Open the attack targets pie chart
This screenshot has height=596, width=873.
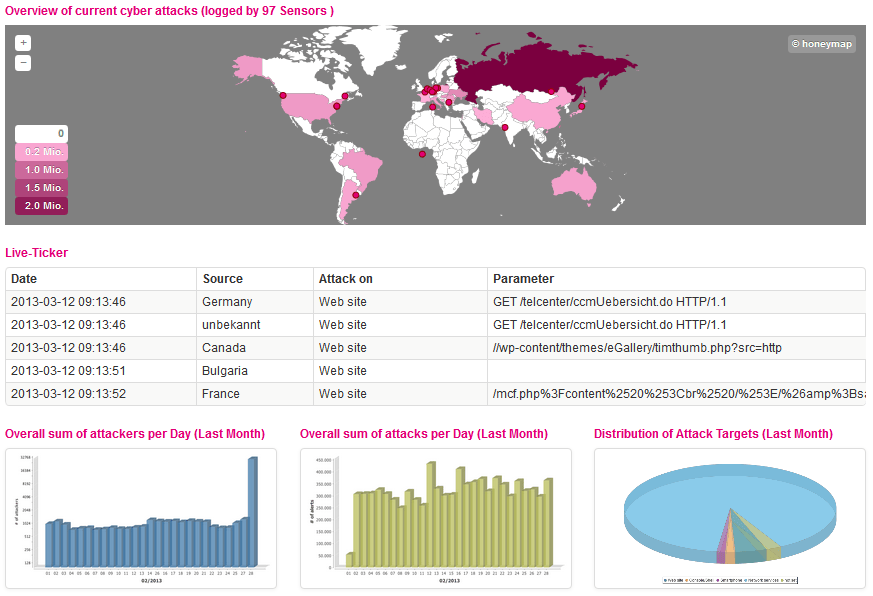730,519
